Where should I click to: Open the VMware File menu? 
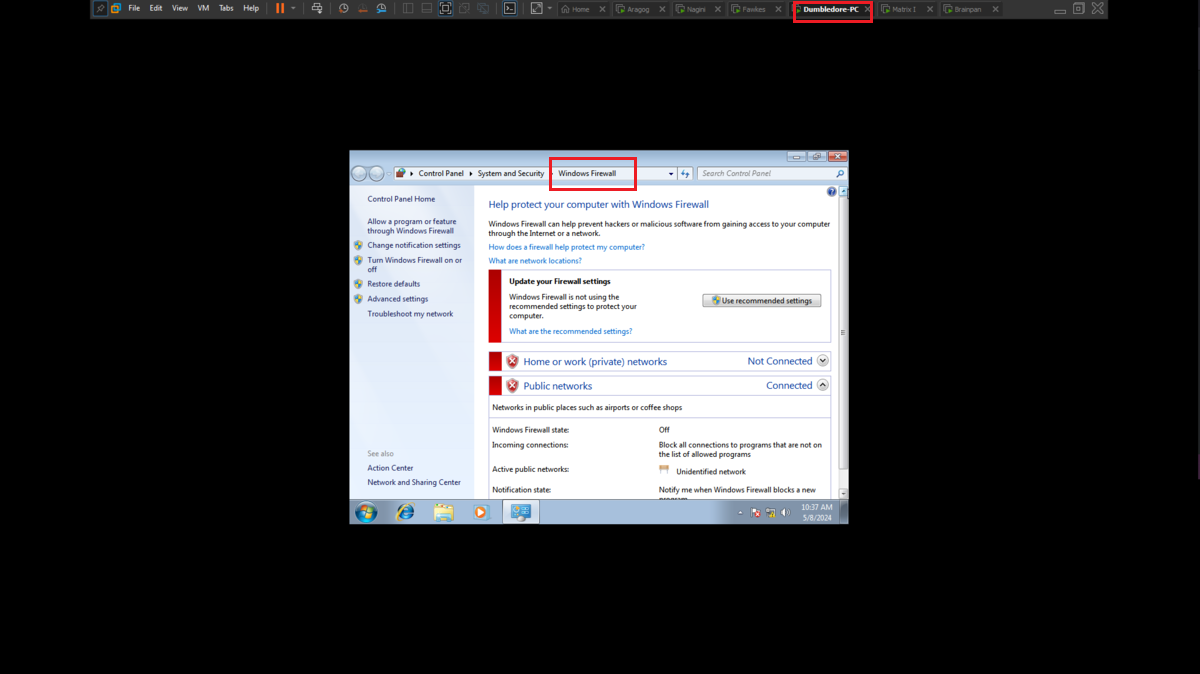(x=134, y=8)
